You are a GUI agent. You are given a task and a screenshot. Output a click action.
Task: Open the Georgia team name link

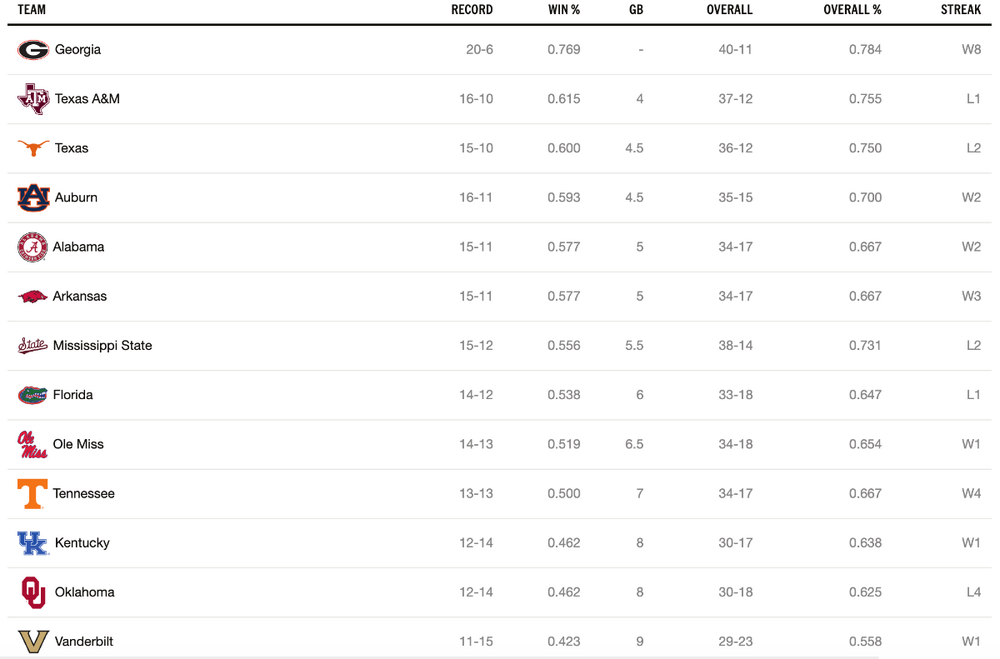(x=78, y=50)
